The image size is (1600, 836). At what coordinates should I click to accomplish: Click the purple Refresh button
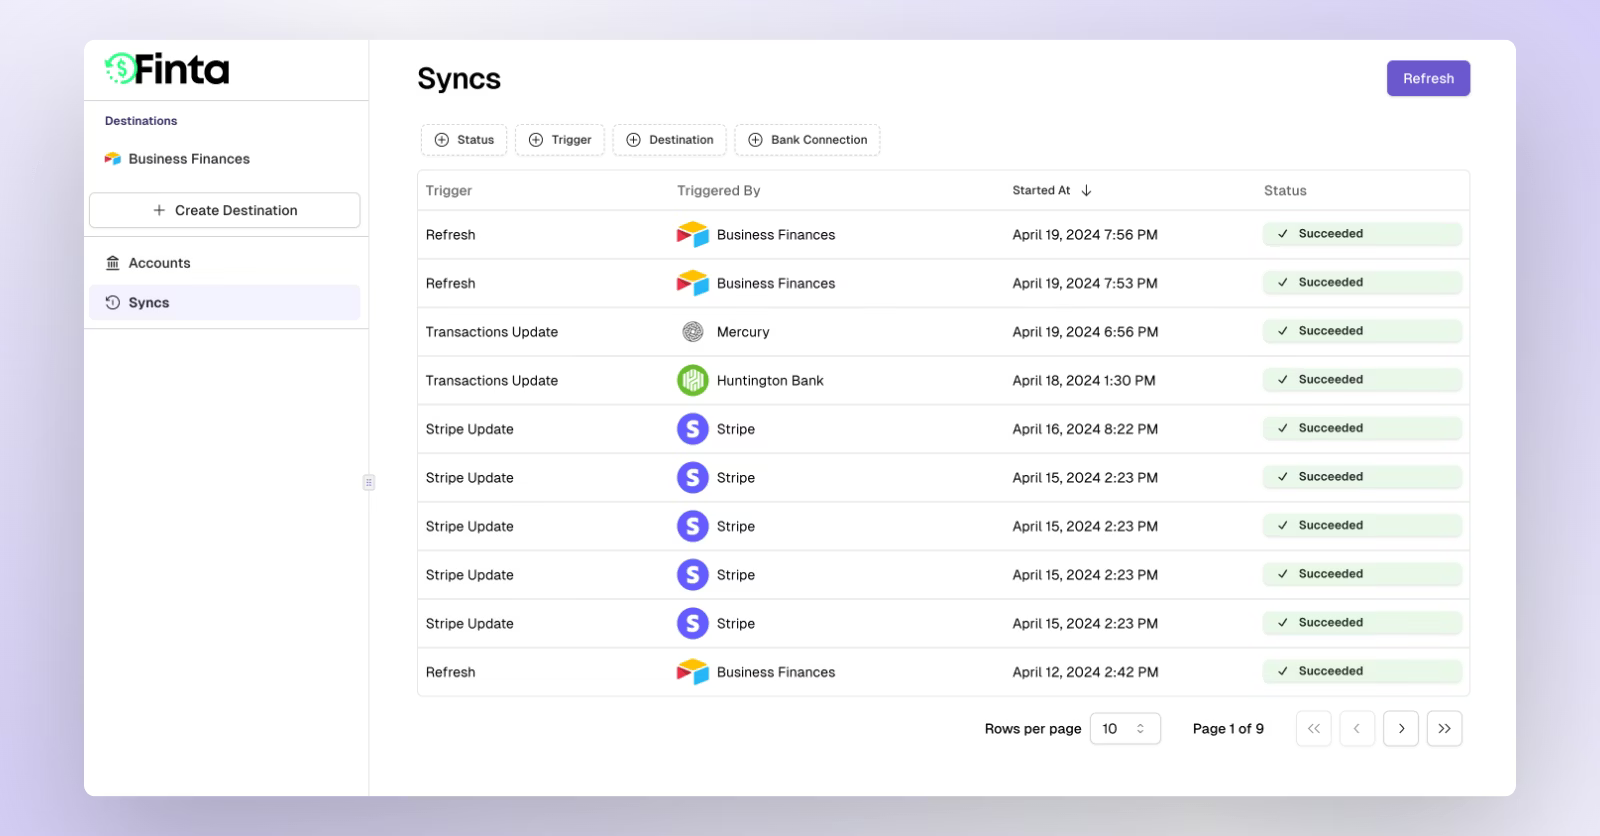[1427, 79]
